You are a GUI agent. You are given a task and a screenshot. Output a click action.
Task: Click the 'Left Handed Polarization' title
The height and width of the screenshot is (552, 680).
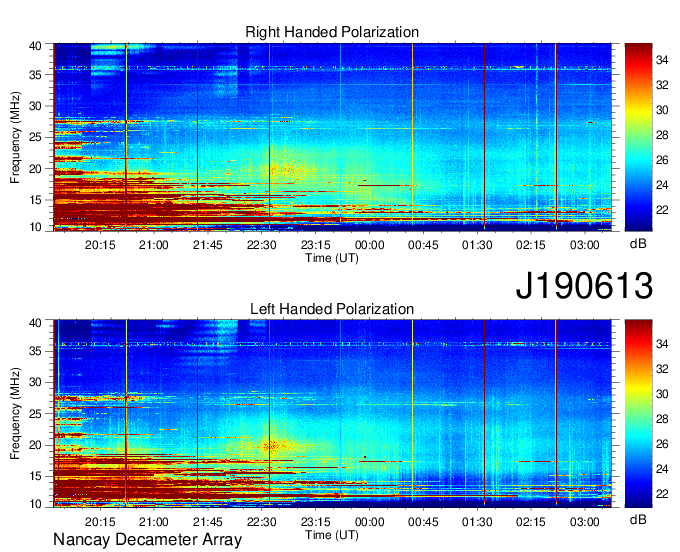point(332,309)
